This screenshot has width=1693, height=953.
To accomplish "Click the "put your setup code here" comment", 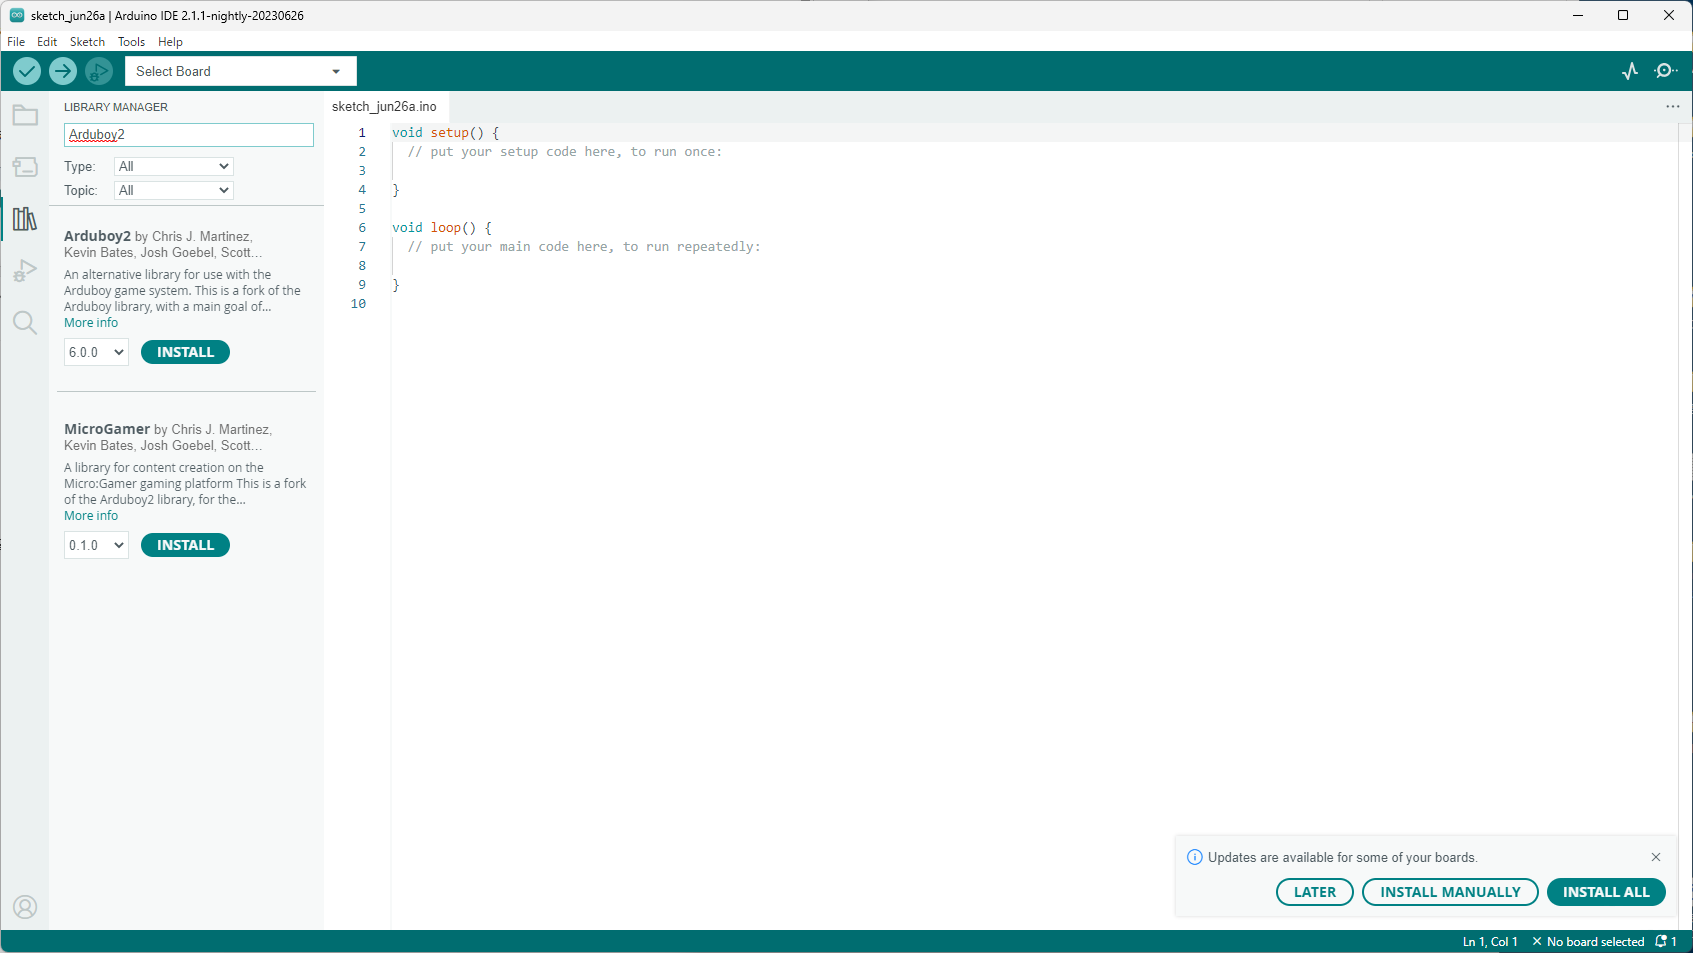I will [x=564, y=152].
